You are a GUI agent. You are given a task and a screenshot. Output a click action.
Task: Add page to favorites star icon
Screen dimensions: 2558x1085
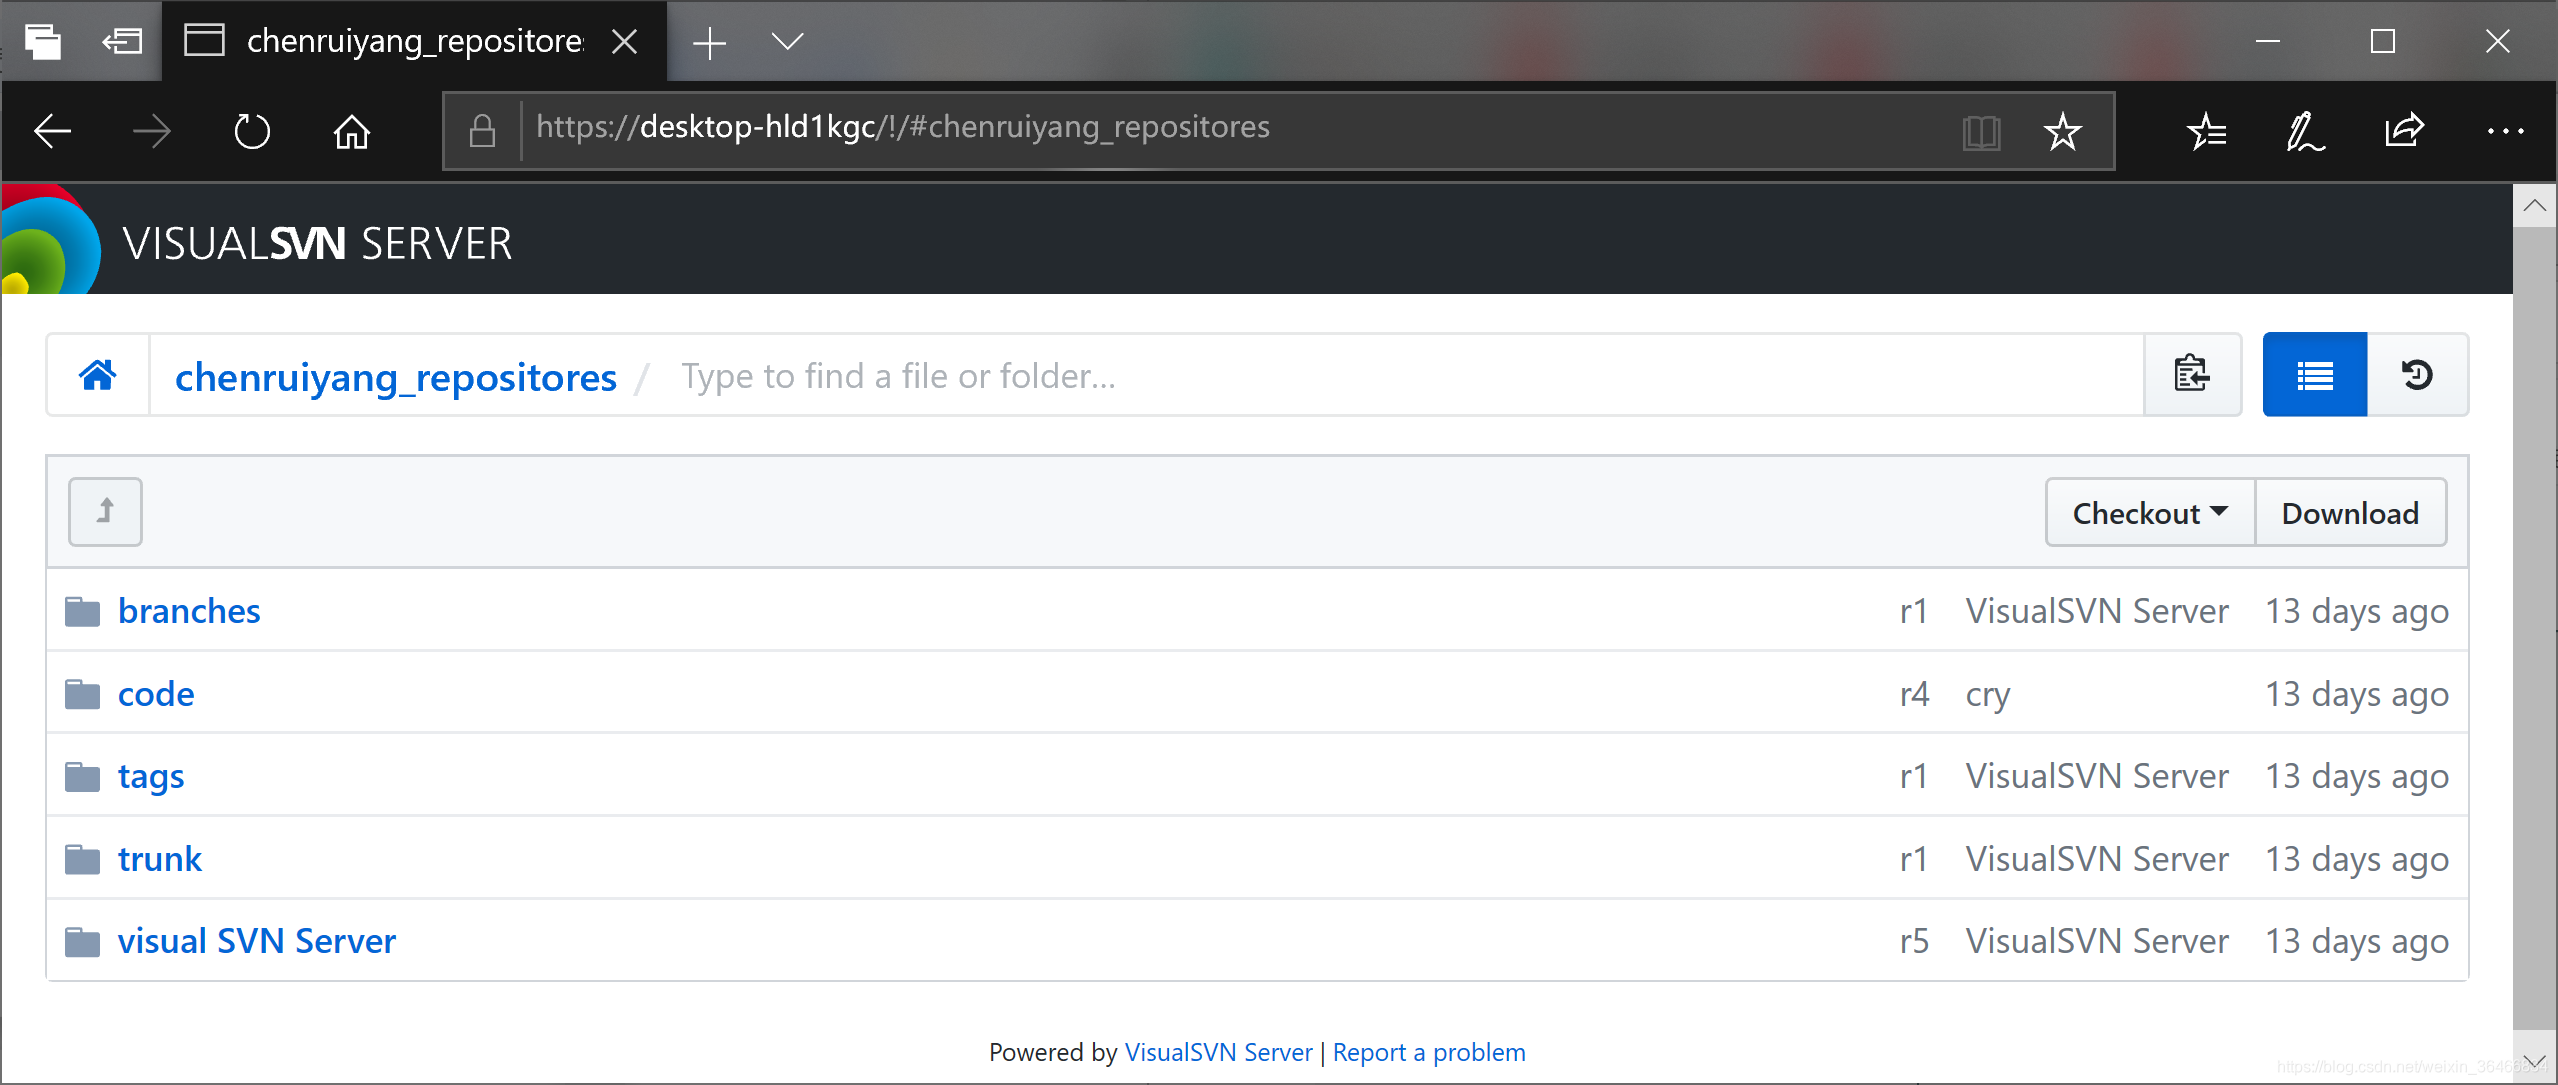[x=2062, y=131]
